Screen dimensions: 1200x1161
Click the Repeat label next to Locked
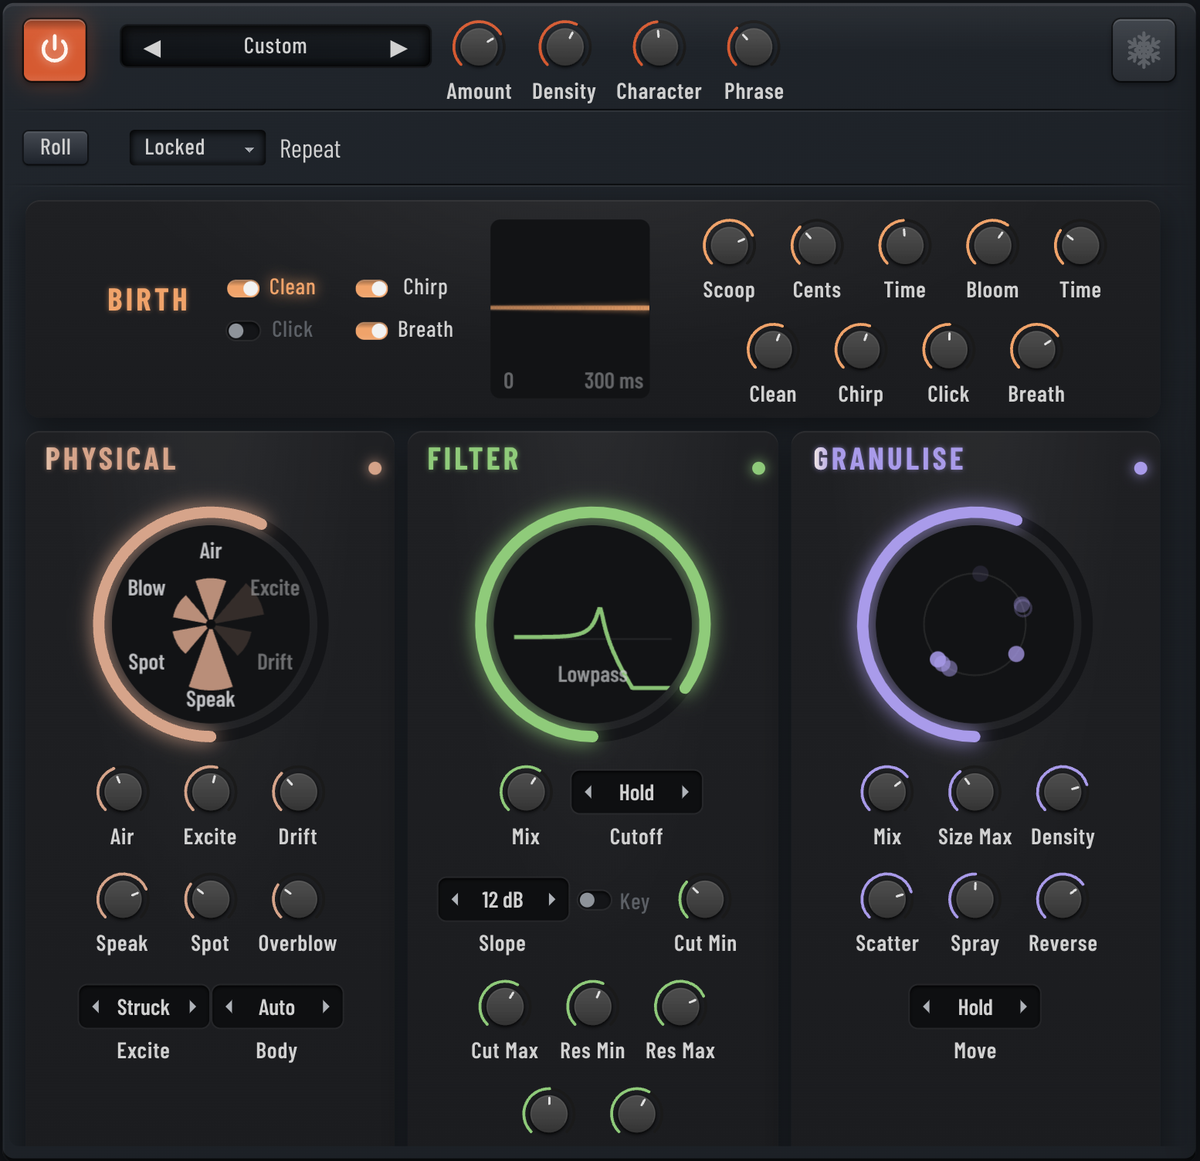click(x=310, y=149)
